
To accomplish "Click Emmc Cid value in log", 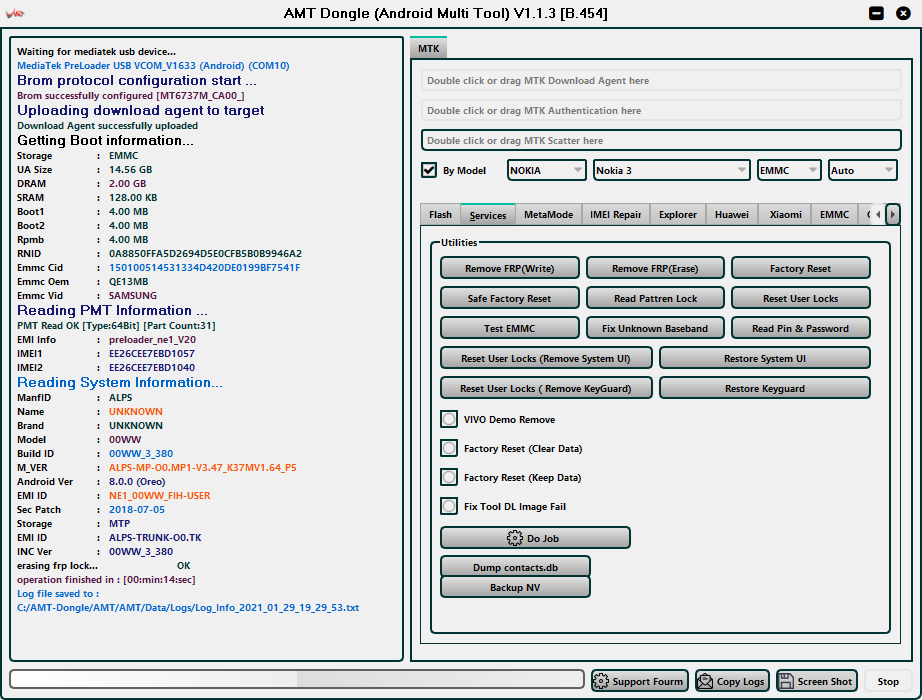I will [205, 268].
